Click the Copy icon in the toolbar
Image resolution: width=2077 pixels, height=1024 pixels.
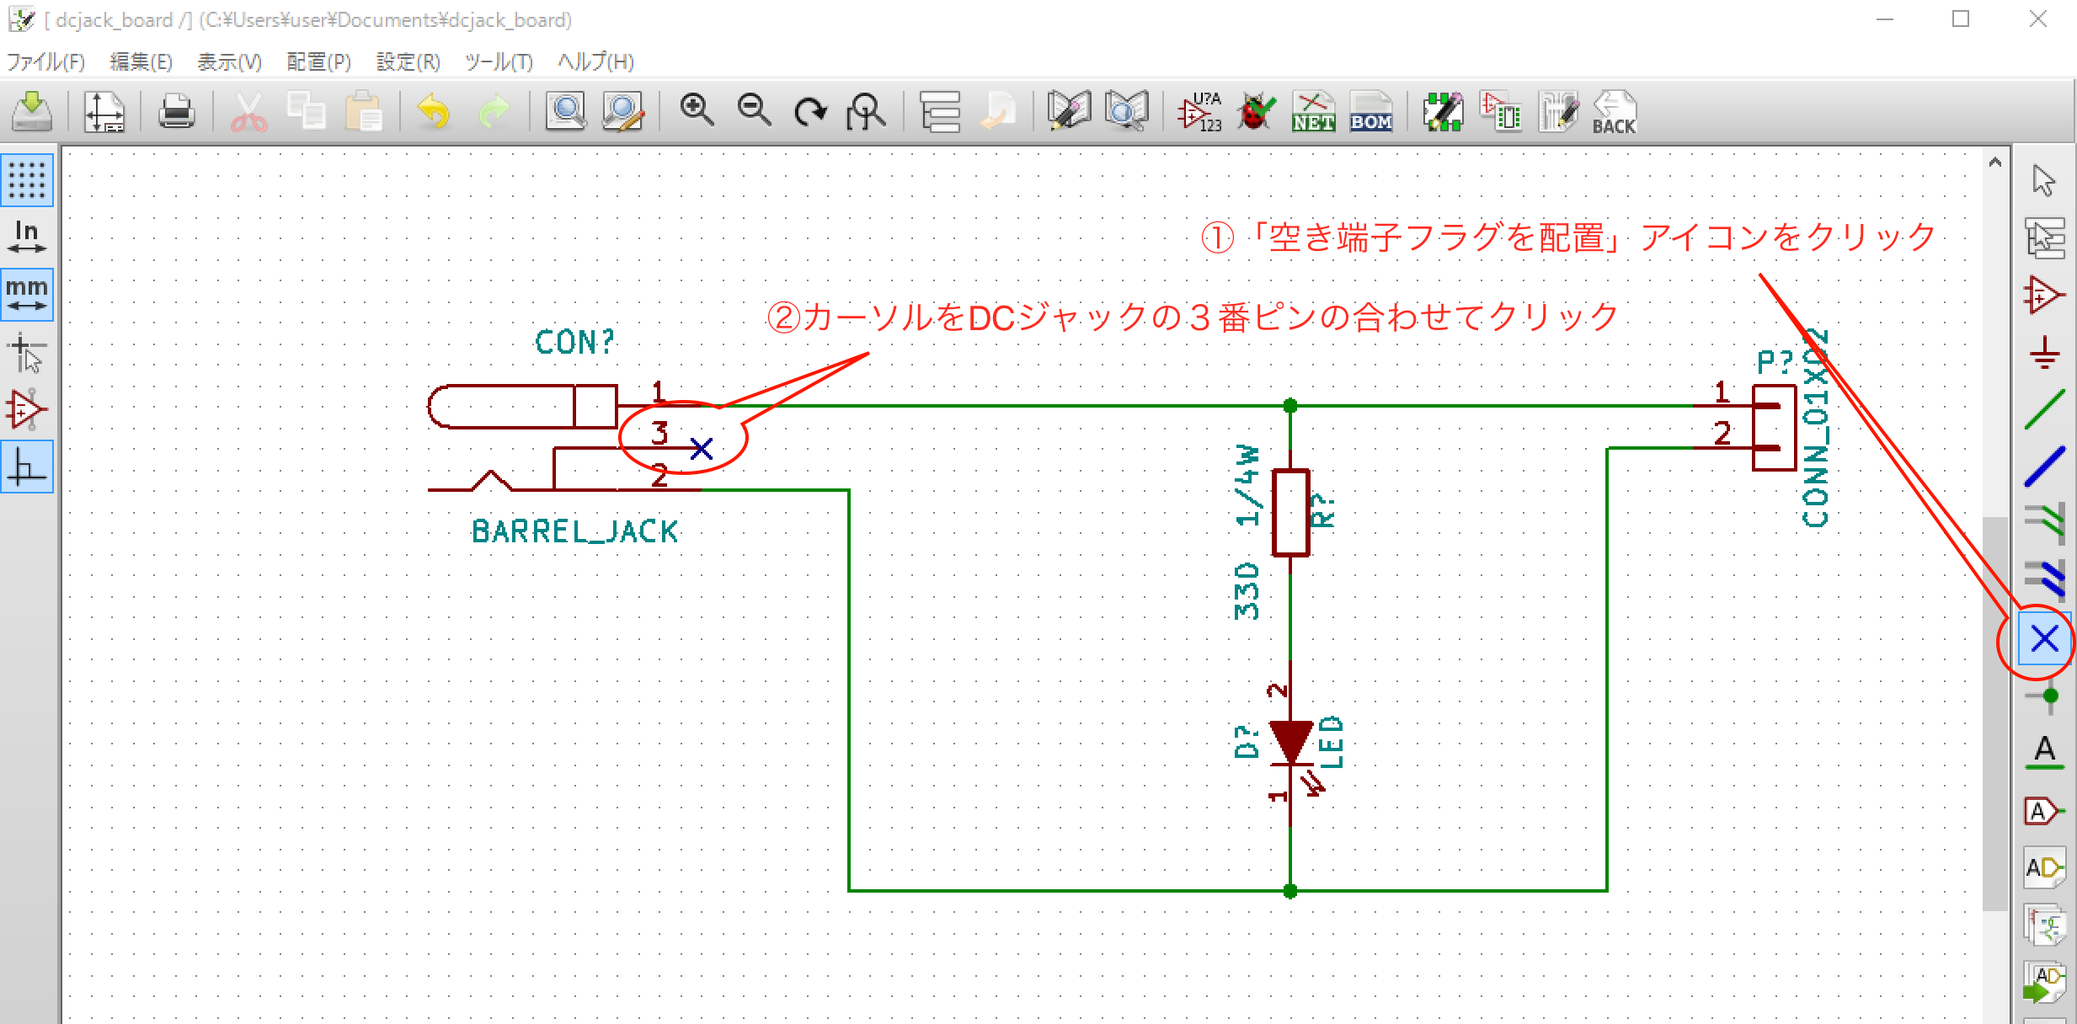(x=306, y=111)
